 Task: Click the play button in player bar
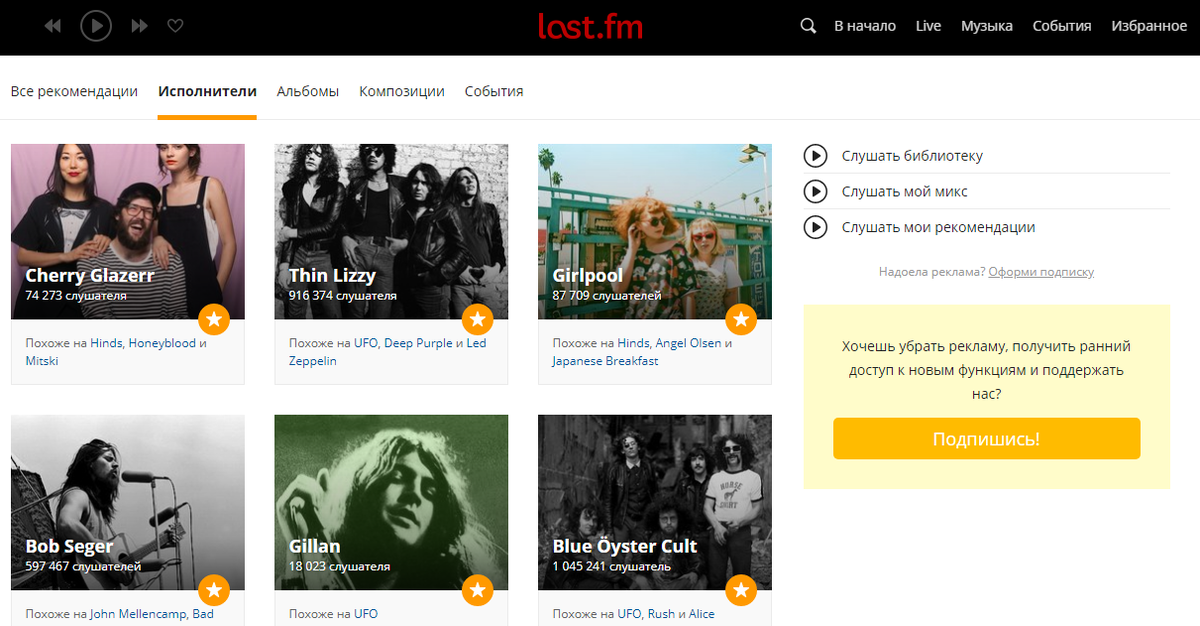pyautogui.click(x=96, y=26)
